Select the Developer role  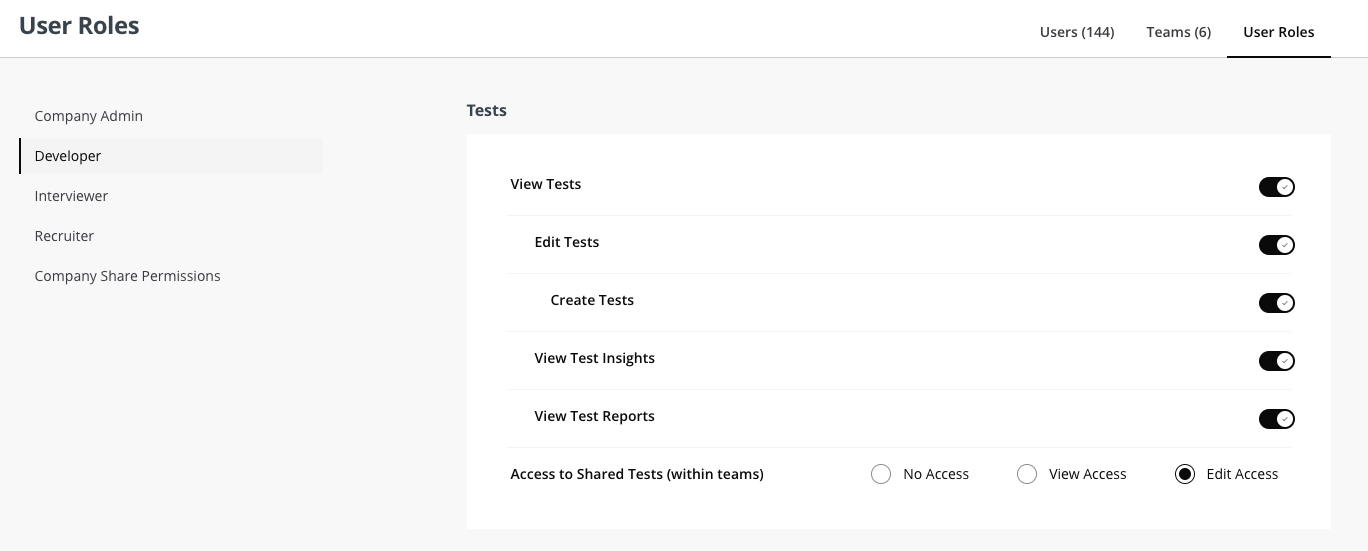click(x=171, y=156)
